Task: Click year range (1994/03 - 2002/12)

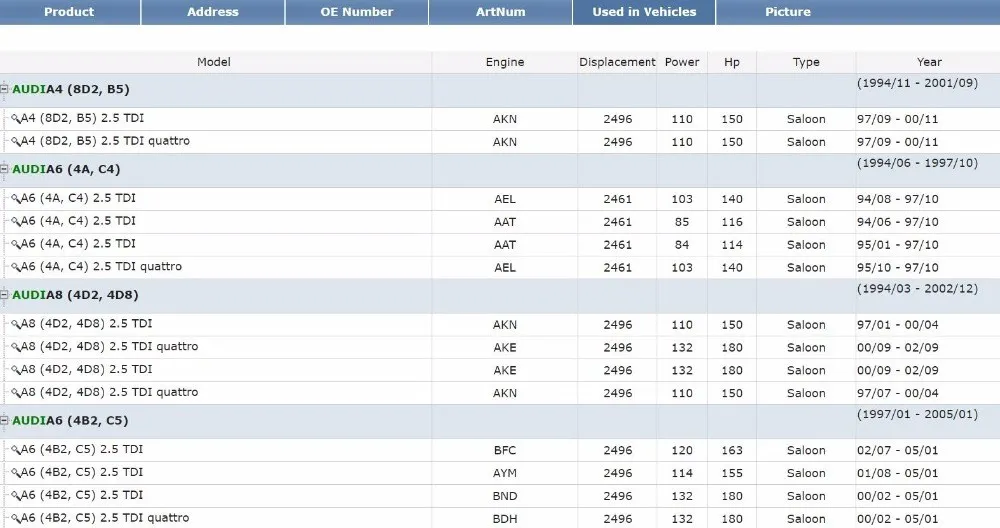Action: [917, 289]
